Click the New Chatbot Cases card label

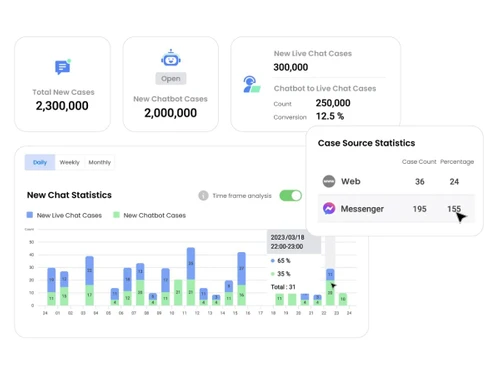(x=170, y=99)
